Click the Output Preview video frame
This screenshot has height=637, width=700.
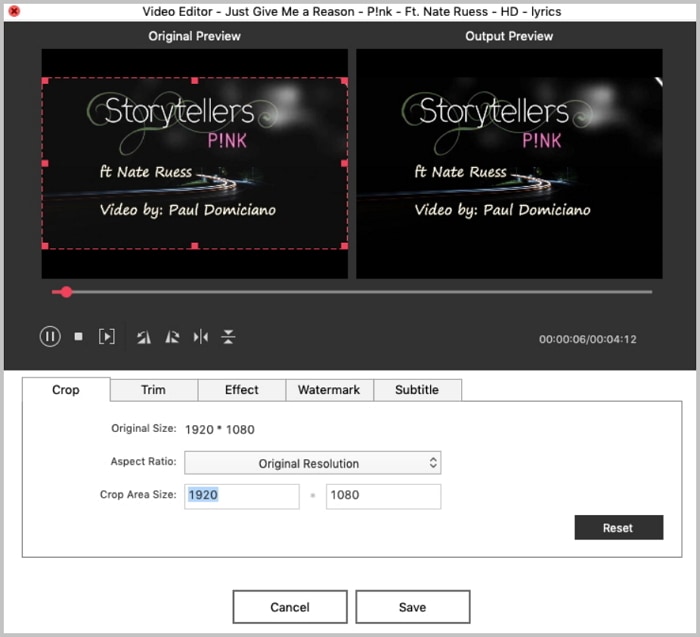click(x=509, y=164)
